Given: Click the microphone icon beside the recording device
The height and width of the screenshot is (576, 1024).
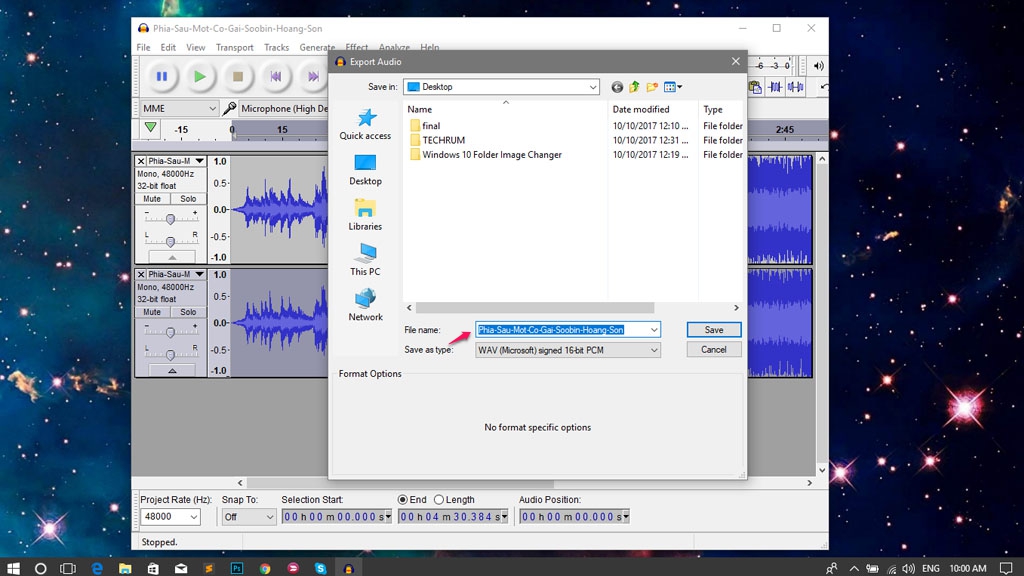Looking at the screenshot, I should 229,108.
